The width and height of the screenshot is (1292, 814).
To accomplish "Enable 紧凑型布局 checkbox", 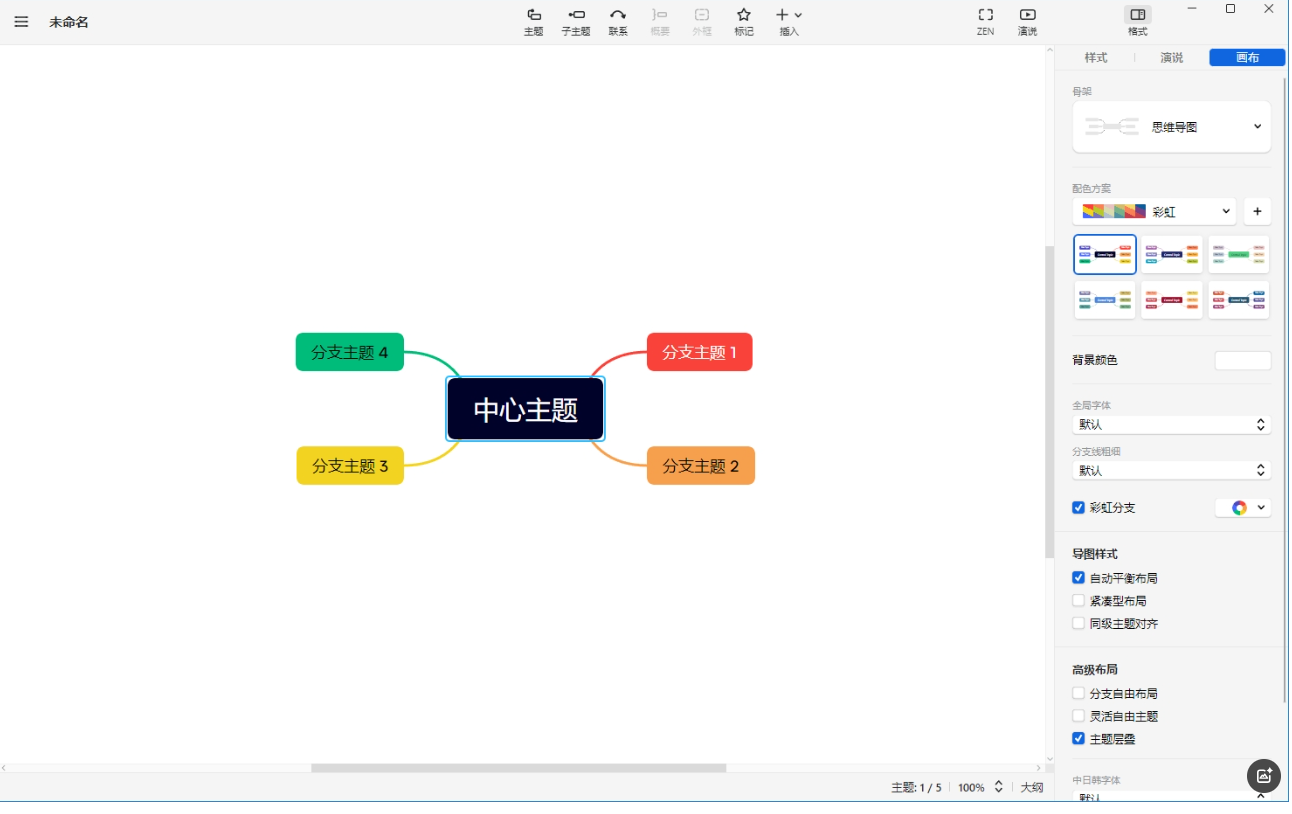I will point(1078,601).
